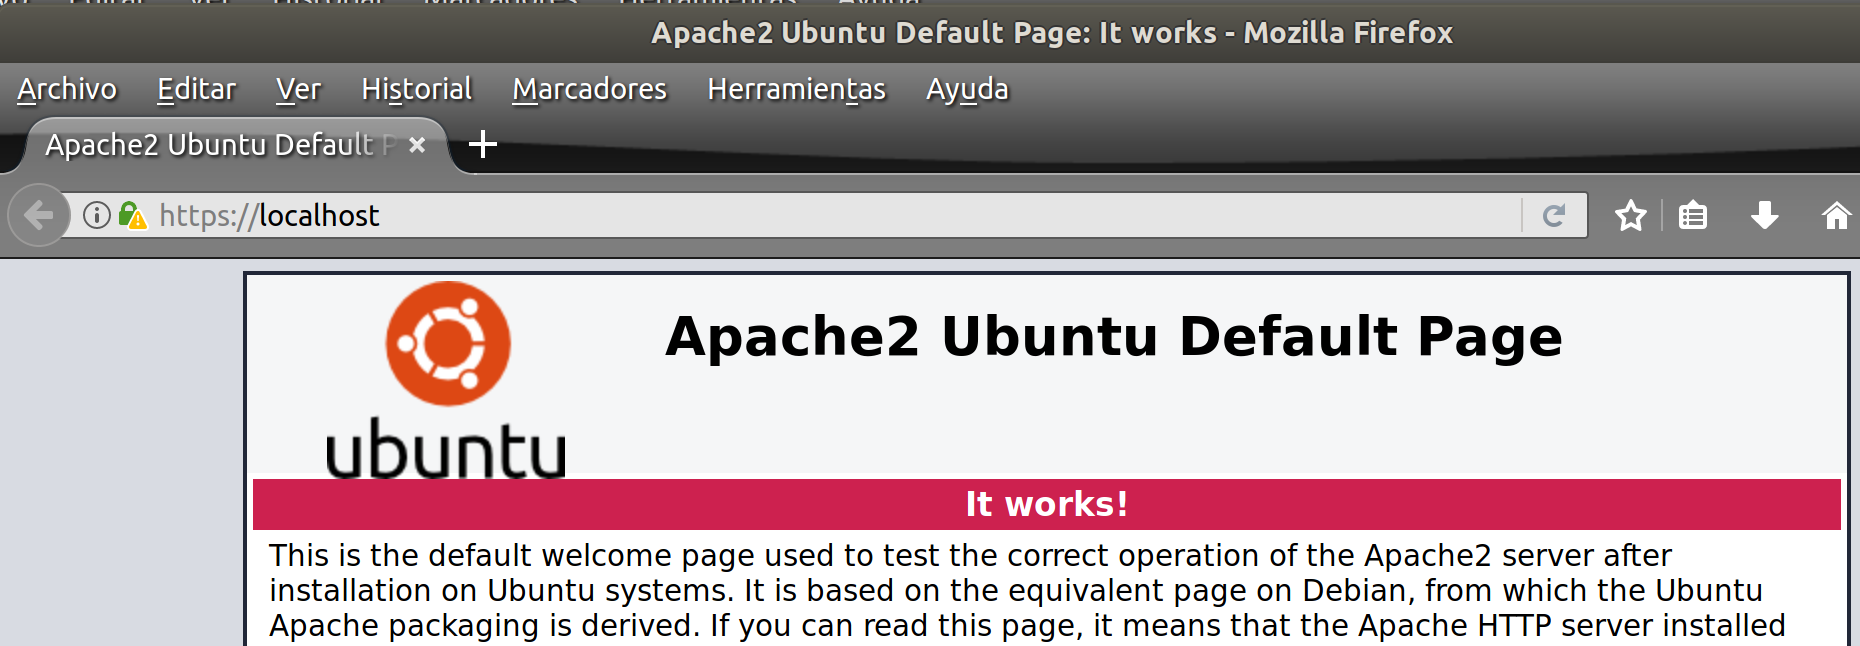The width and height of the screenshot is (1860, 646).
Task: Click the line starting 'Apache packaging is derived'
Action: (x=1027, y=625)
